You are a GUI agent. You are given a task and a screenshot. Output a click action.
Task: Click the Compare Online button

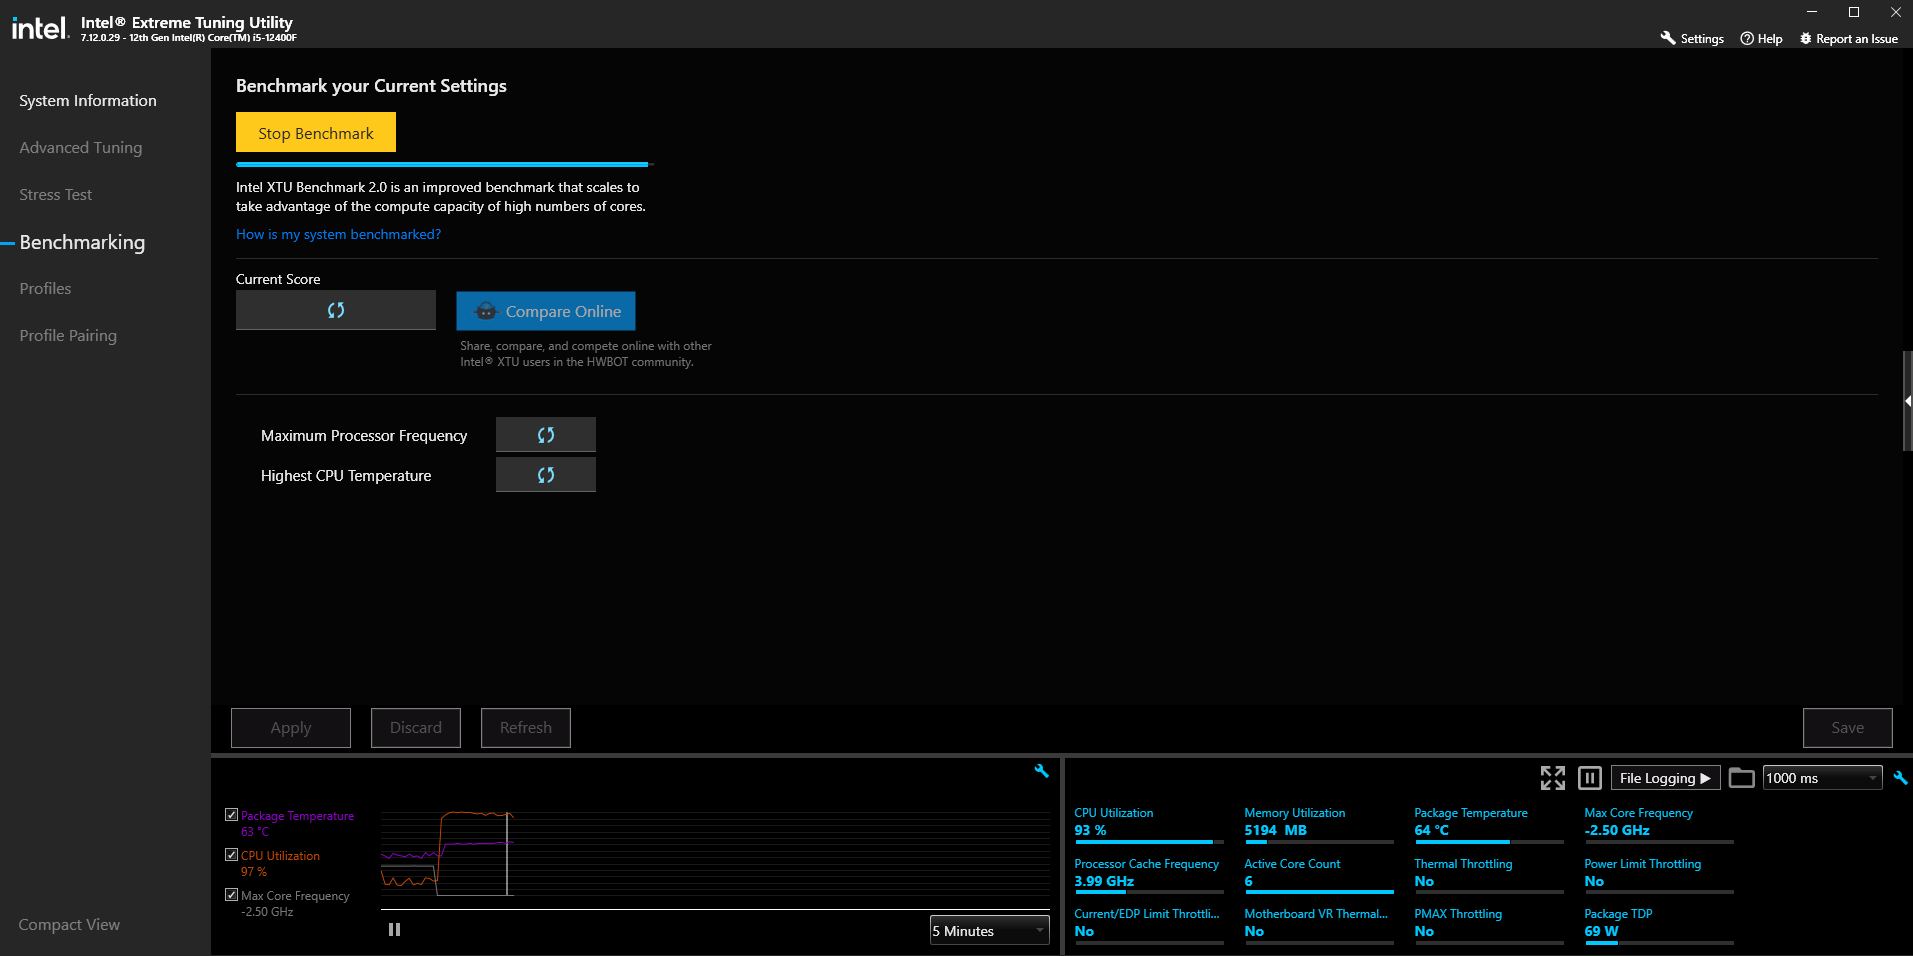[546, 311]
